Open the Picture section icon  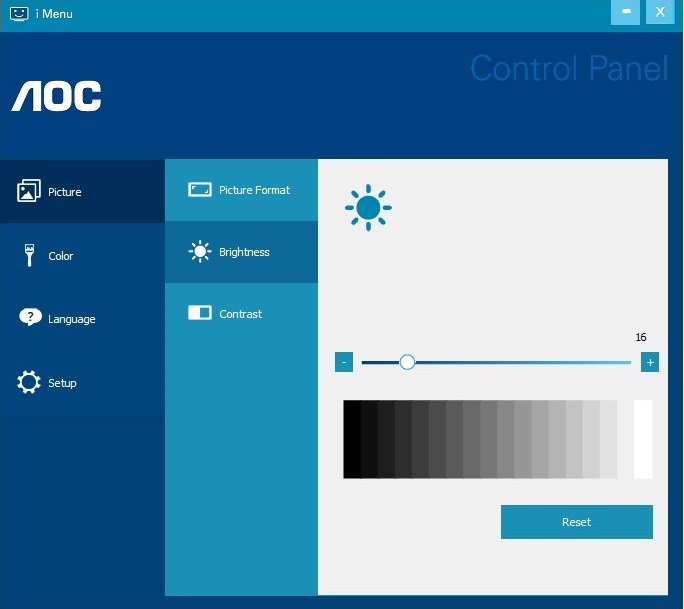point(29,191)
